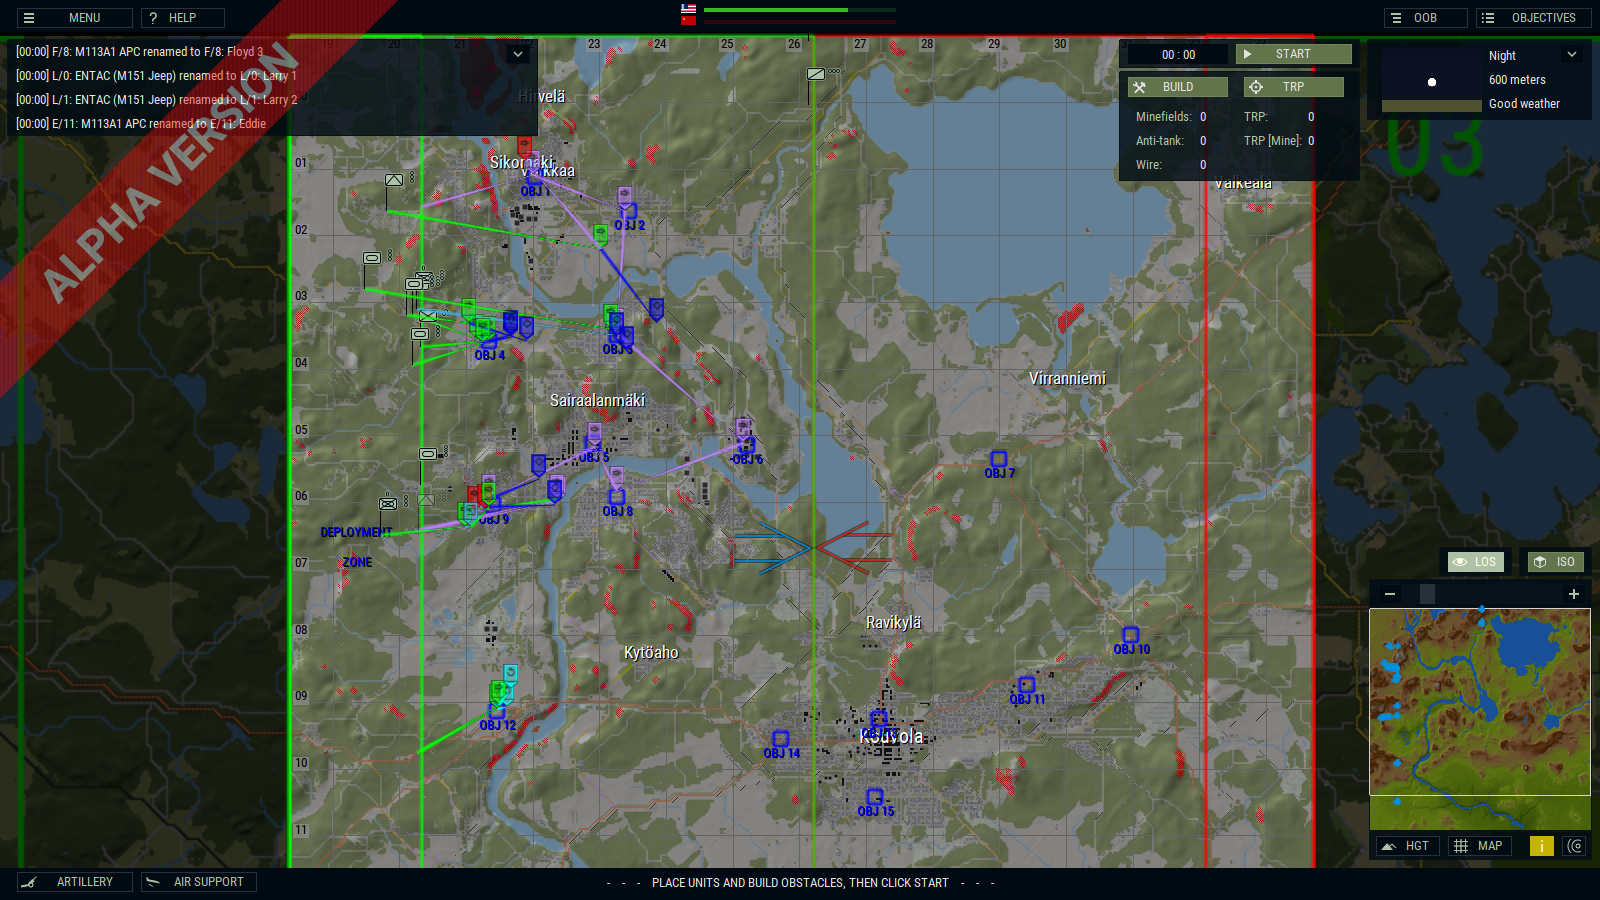Click the terrain minimap thumbnail
1600x900 pixels.
coord(1480,718)
